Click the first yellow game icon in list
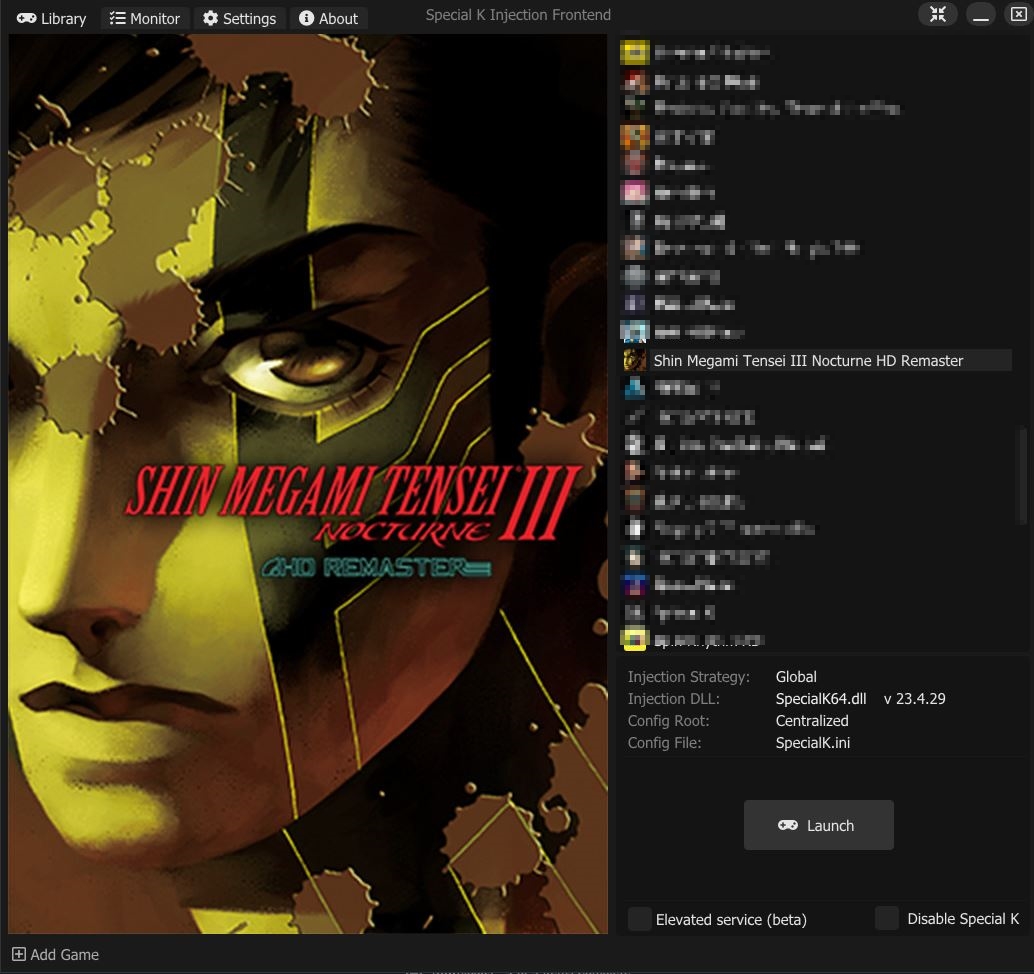 pos(634,52)
